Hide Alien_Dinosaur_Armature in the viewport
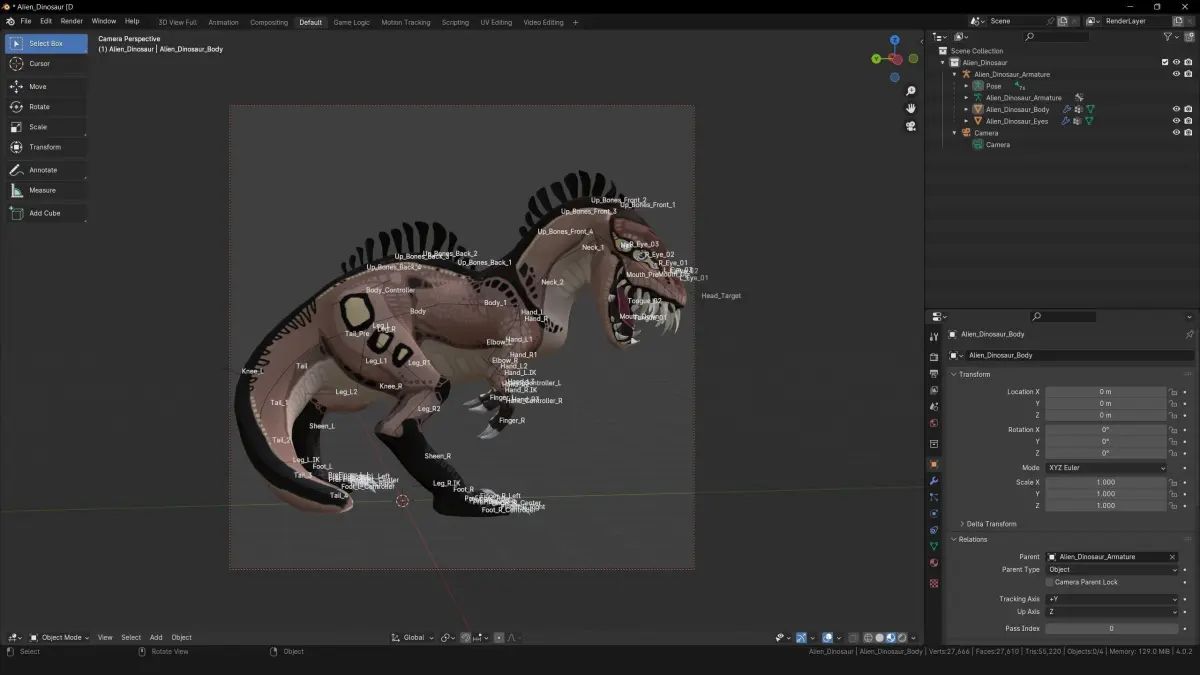 click(1176, 74)
